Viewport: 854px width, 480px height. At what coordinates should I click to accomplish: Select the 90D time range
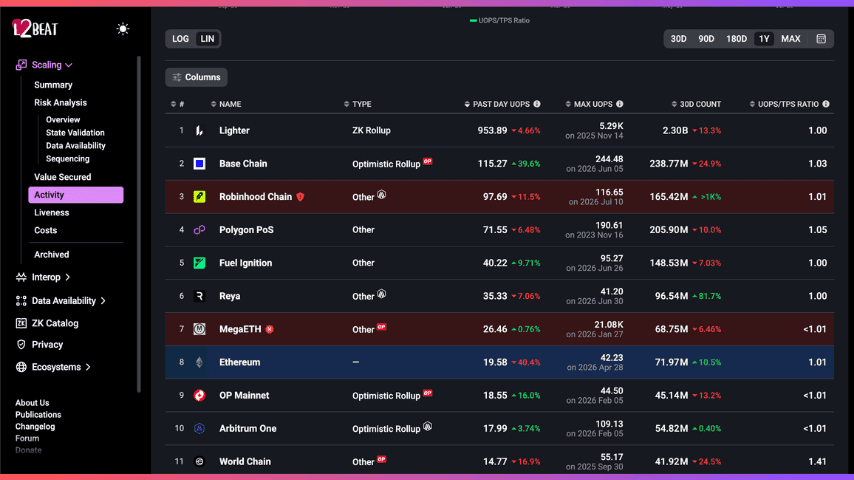pos(706,39)
